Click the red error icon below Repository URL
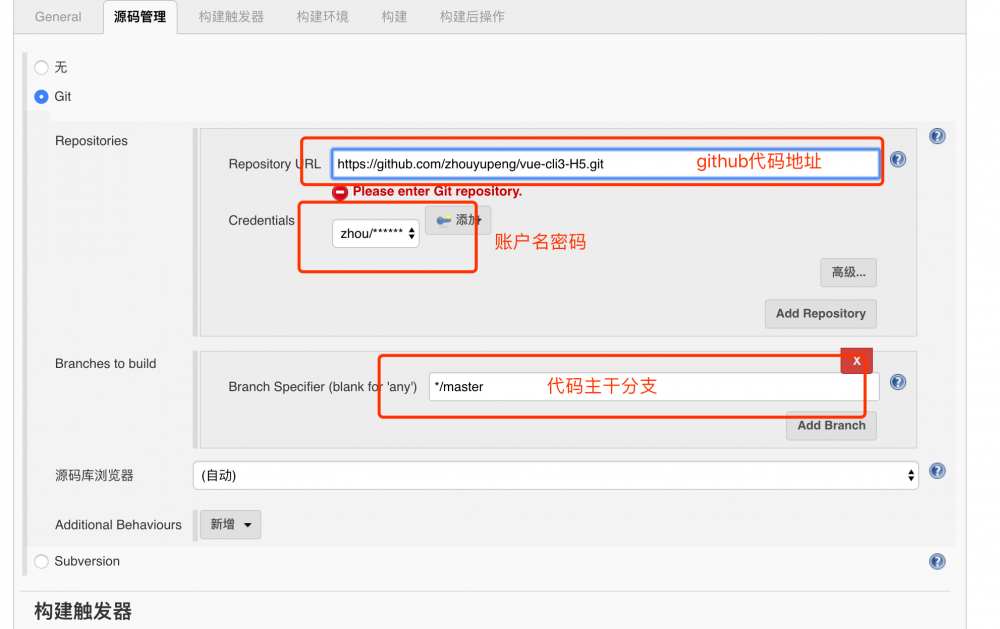The height and width of the screenshot is (629, 1000). 340,192
